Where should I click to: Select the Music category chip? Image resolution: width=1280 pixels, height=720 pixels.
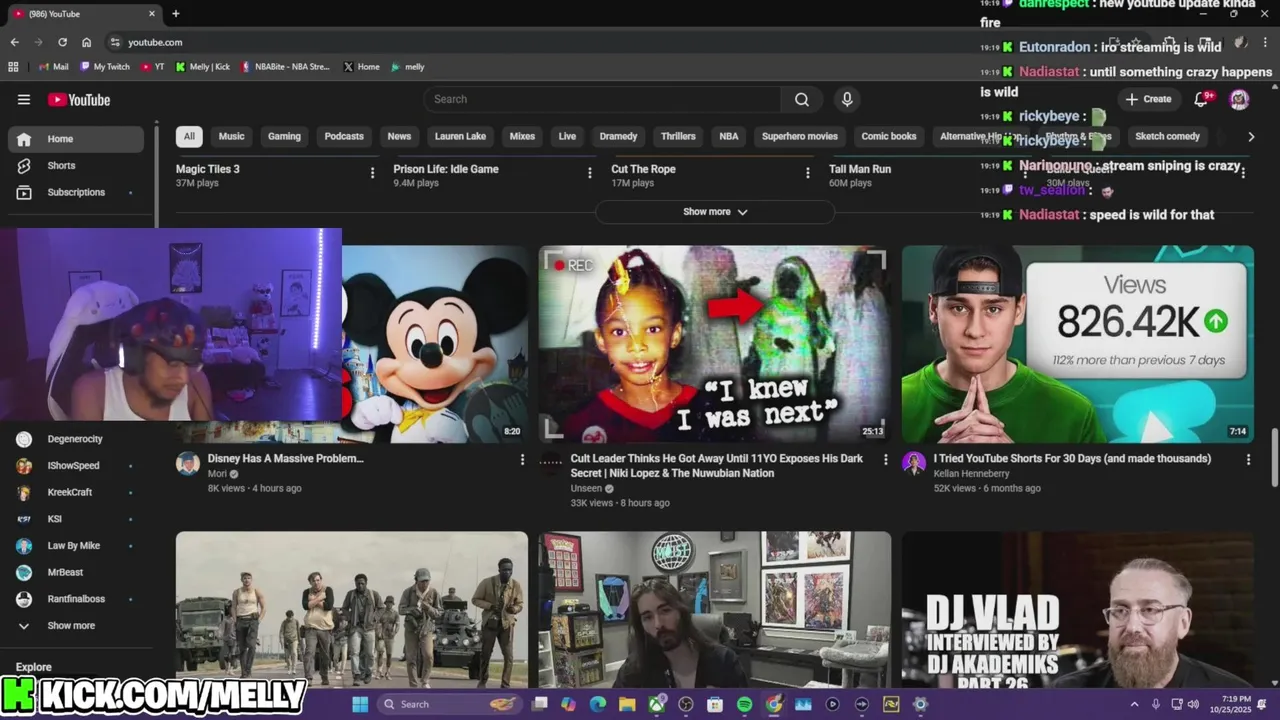point(231,136)
